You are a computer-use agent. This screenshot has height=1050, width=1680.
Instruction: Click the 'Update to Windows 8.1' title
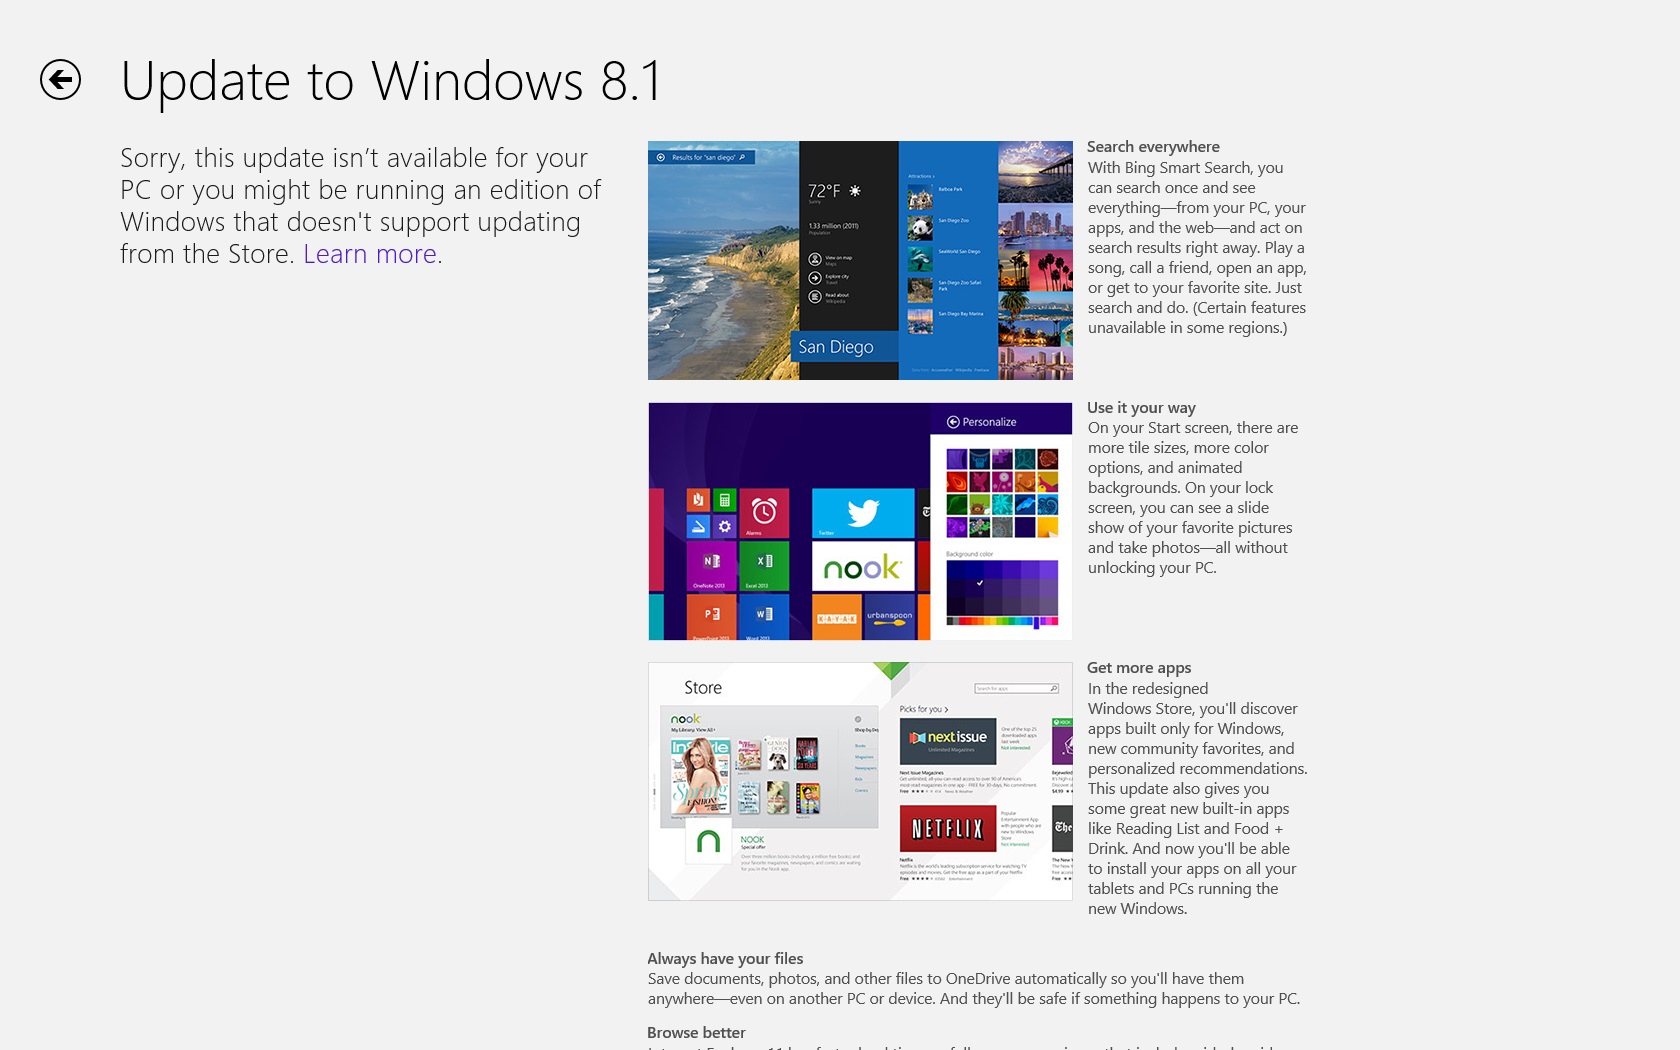391,81
